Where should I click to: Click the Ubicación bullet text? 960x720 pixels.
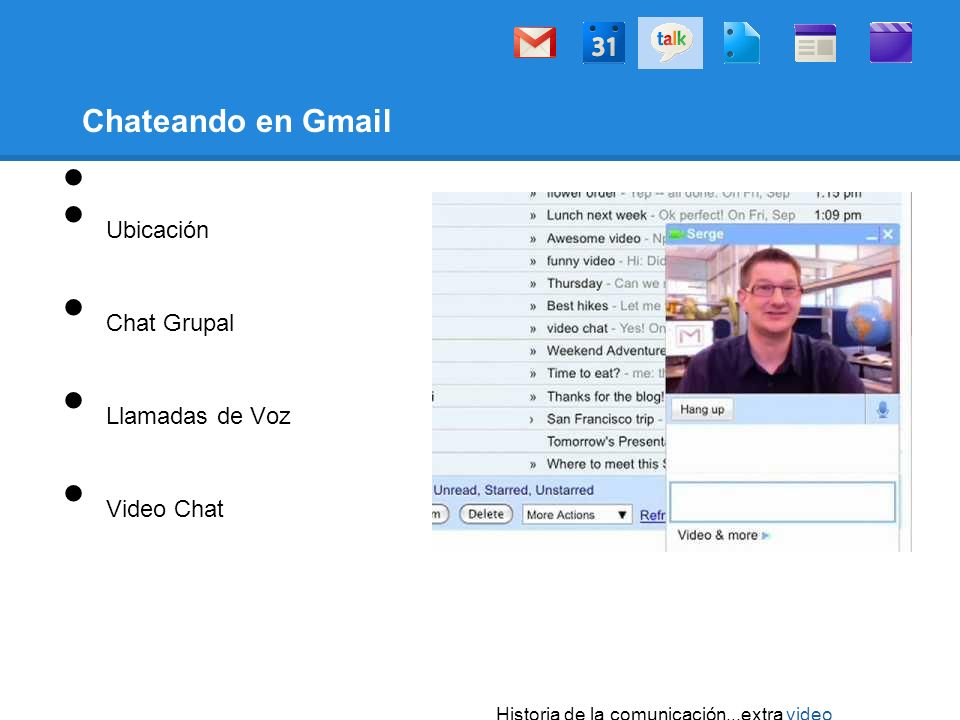pyautogui.click(x=157, y=230)
